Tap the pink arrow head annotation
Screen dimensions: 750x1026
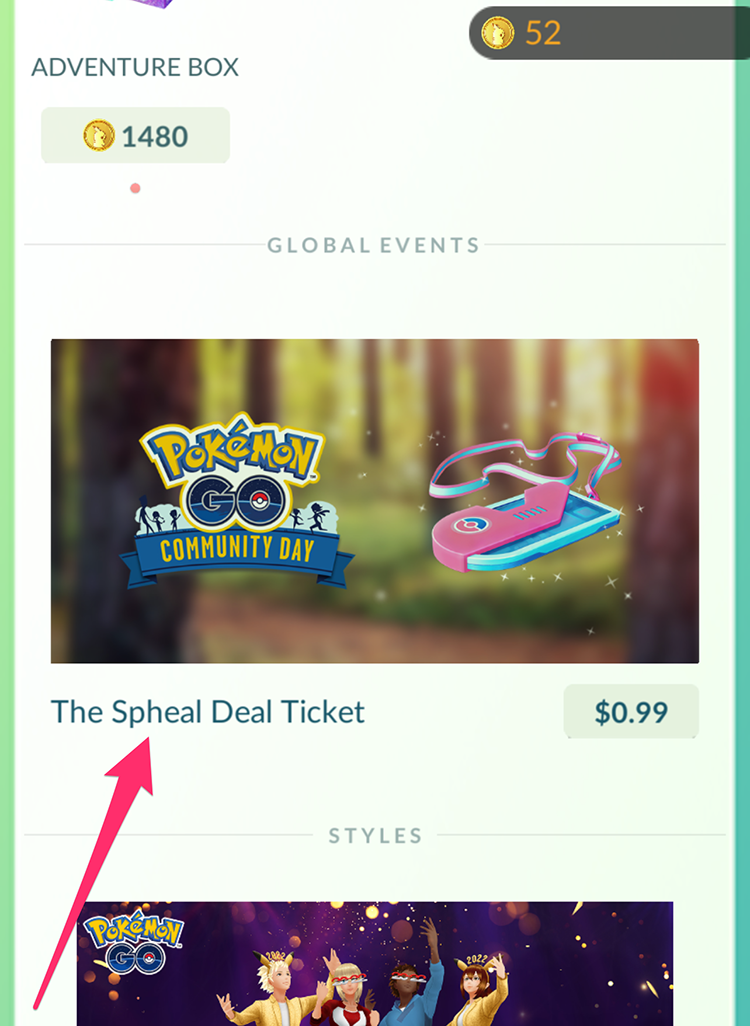tap(133, 762)
